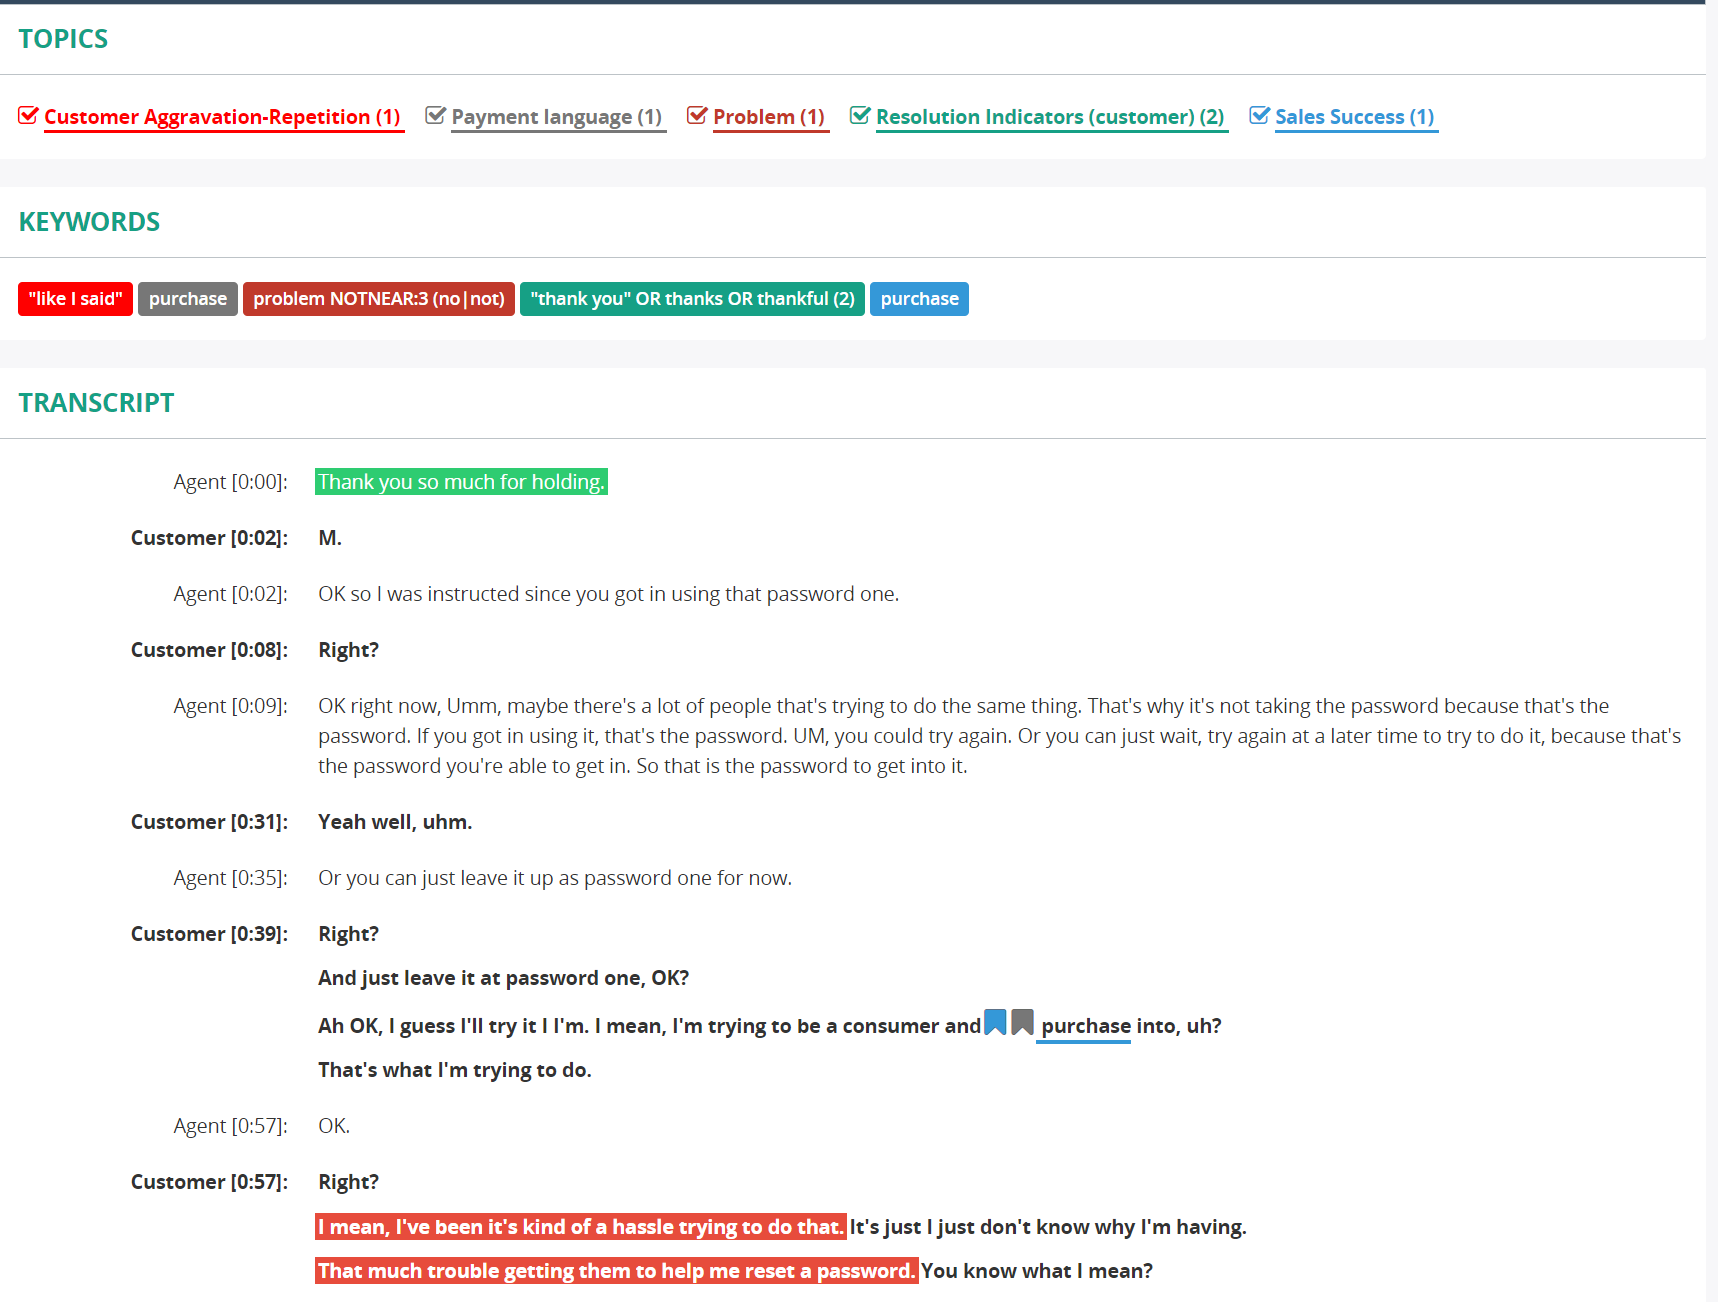This screenshot has height=1302, width=1718.
Task: Select the blue purchase keyword chip
Action: (918, 298)
